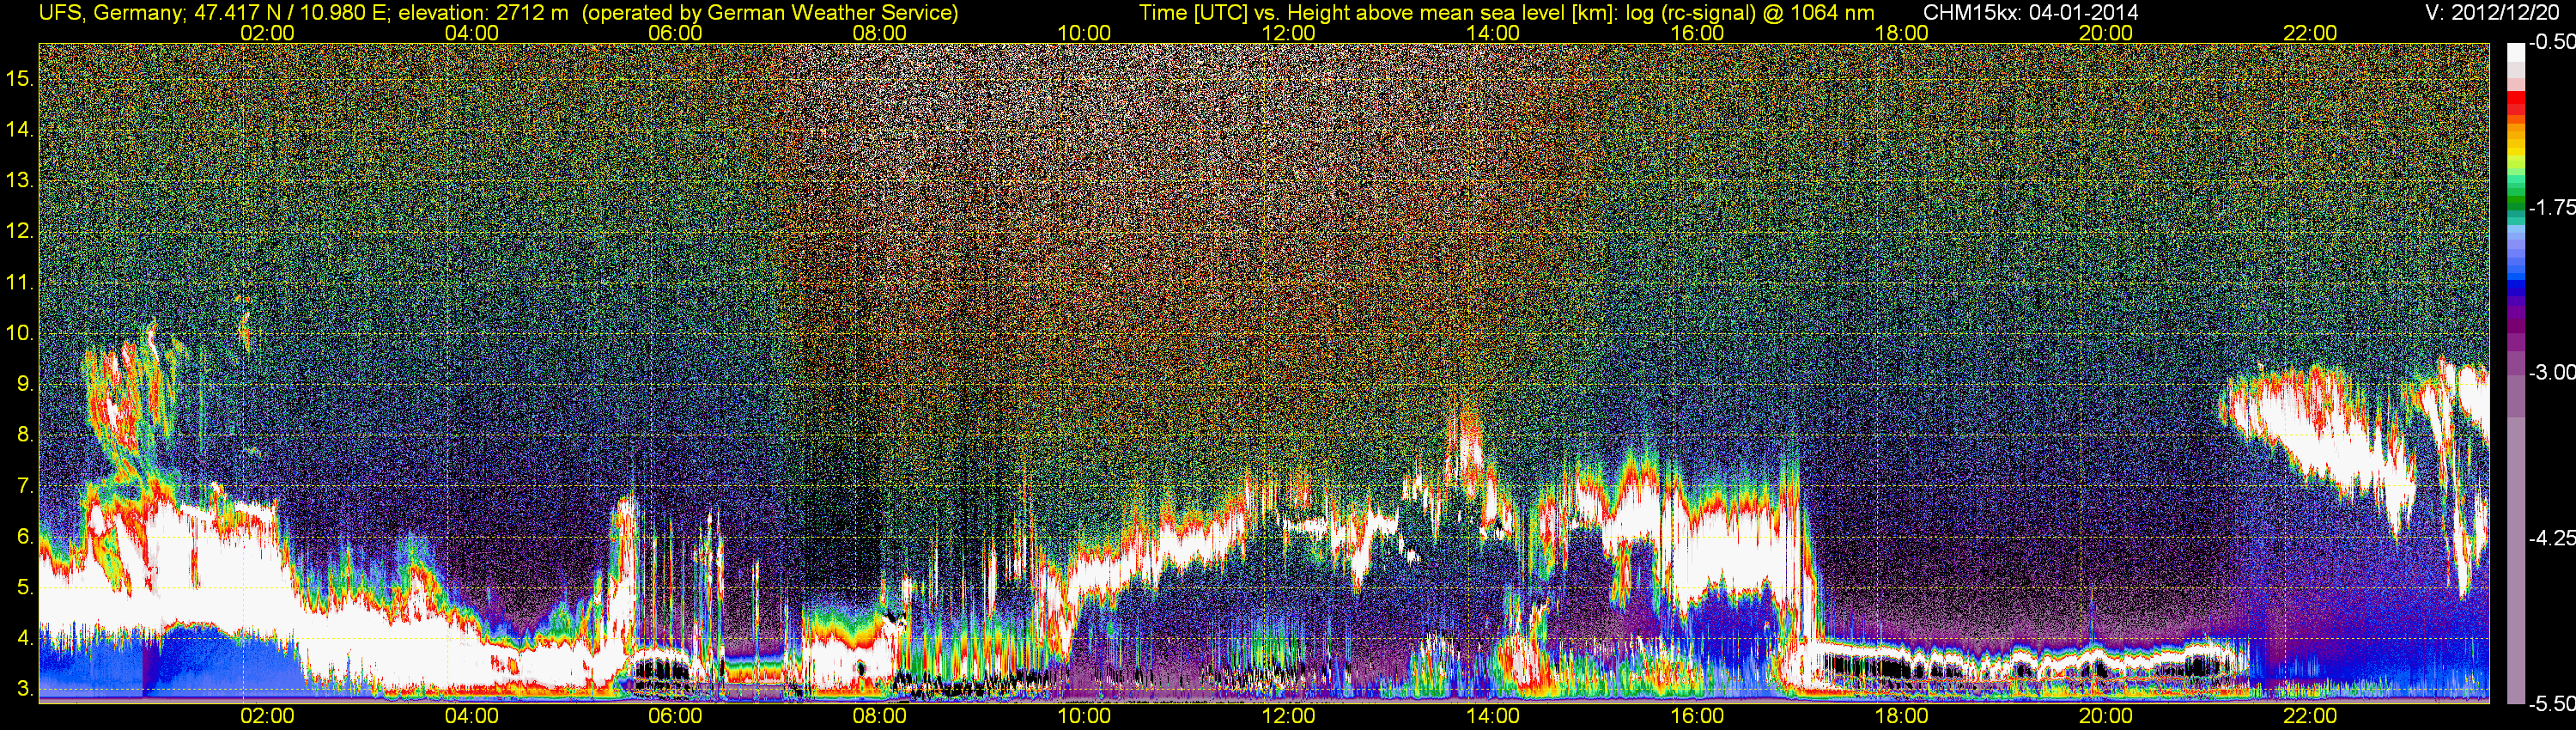Click the "7." height axis label
Screen dimensions: 2576x730
pyautogui.click(x=26, y=486)
